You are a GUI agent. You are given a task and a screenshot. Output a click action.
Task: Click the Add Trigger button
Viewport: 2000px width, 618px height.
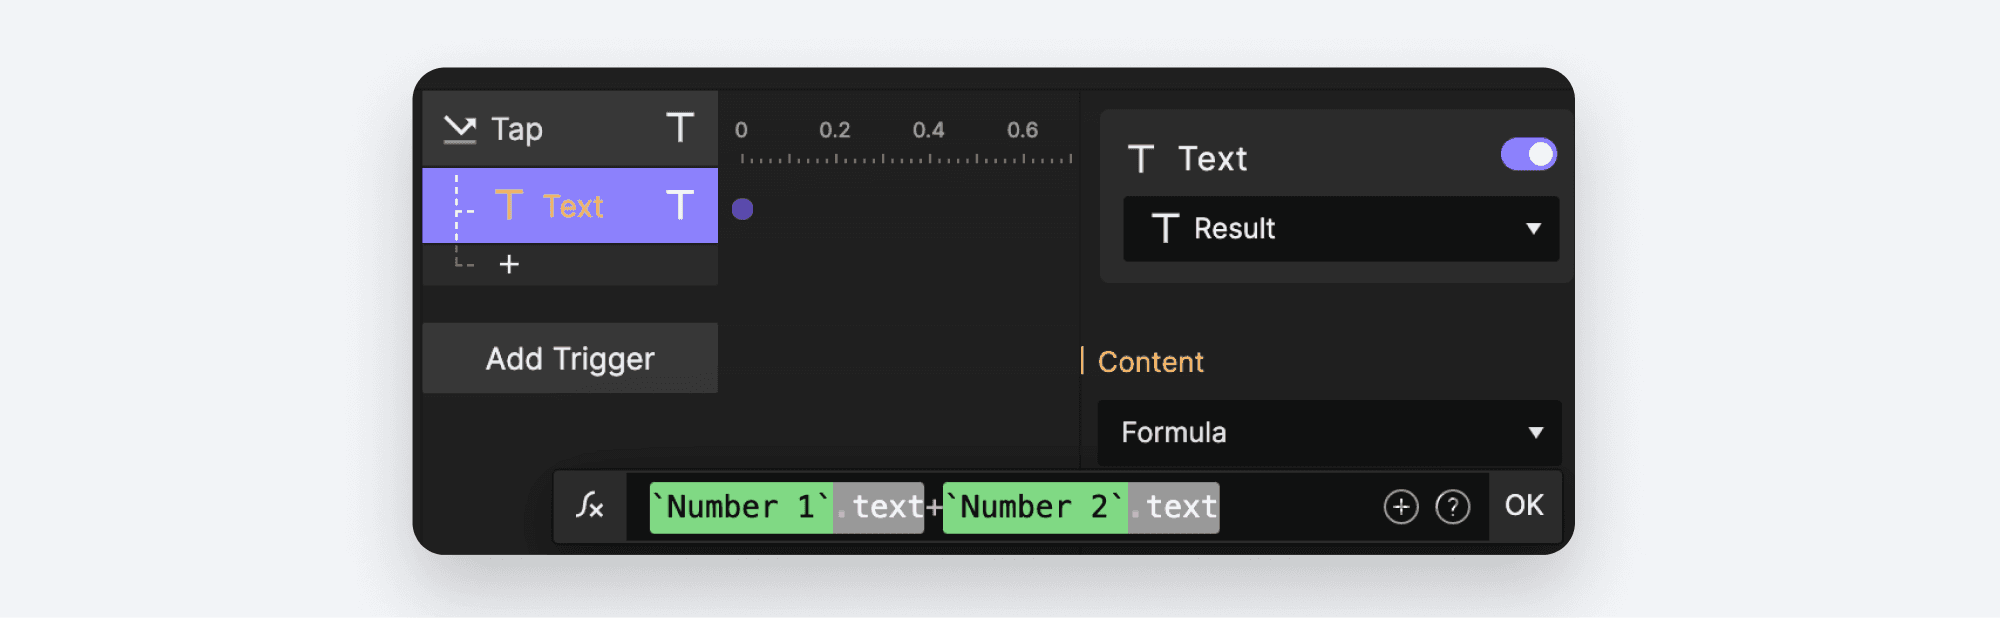point(570,358)
